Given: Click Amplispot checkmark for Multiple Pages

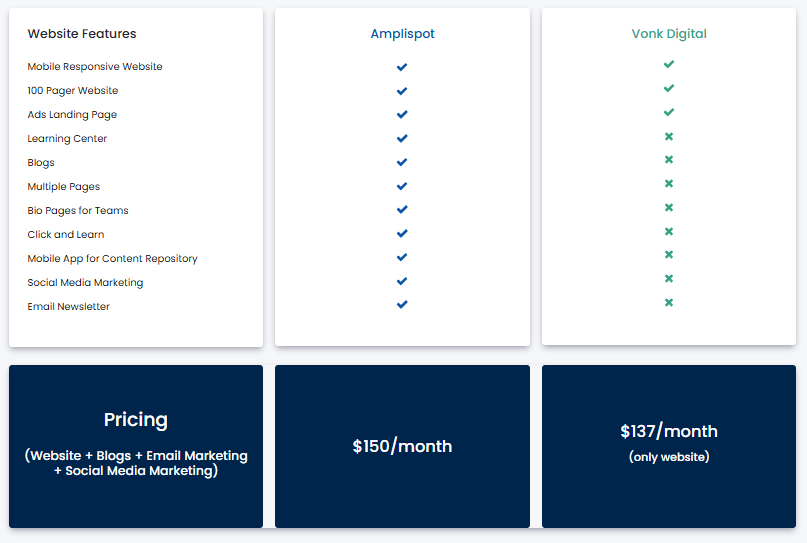Looking at the screenshot, I should (402, 186).
